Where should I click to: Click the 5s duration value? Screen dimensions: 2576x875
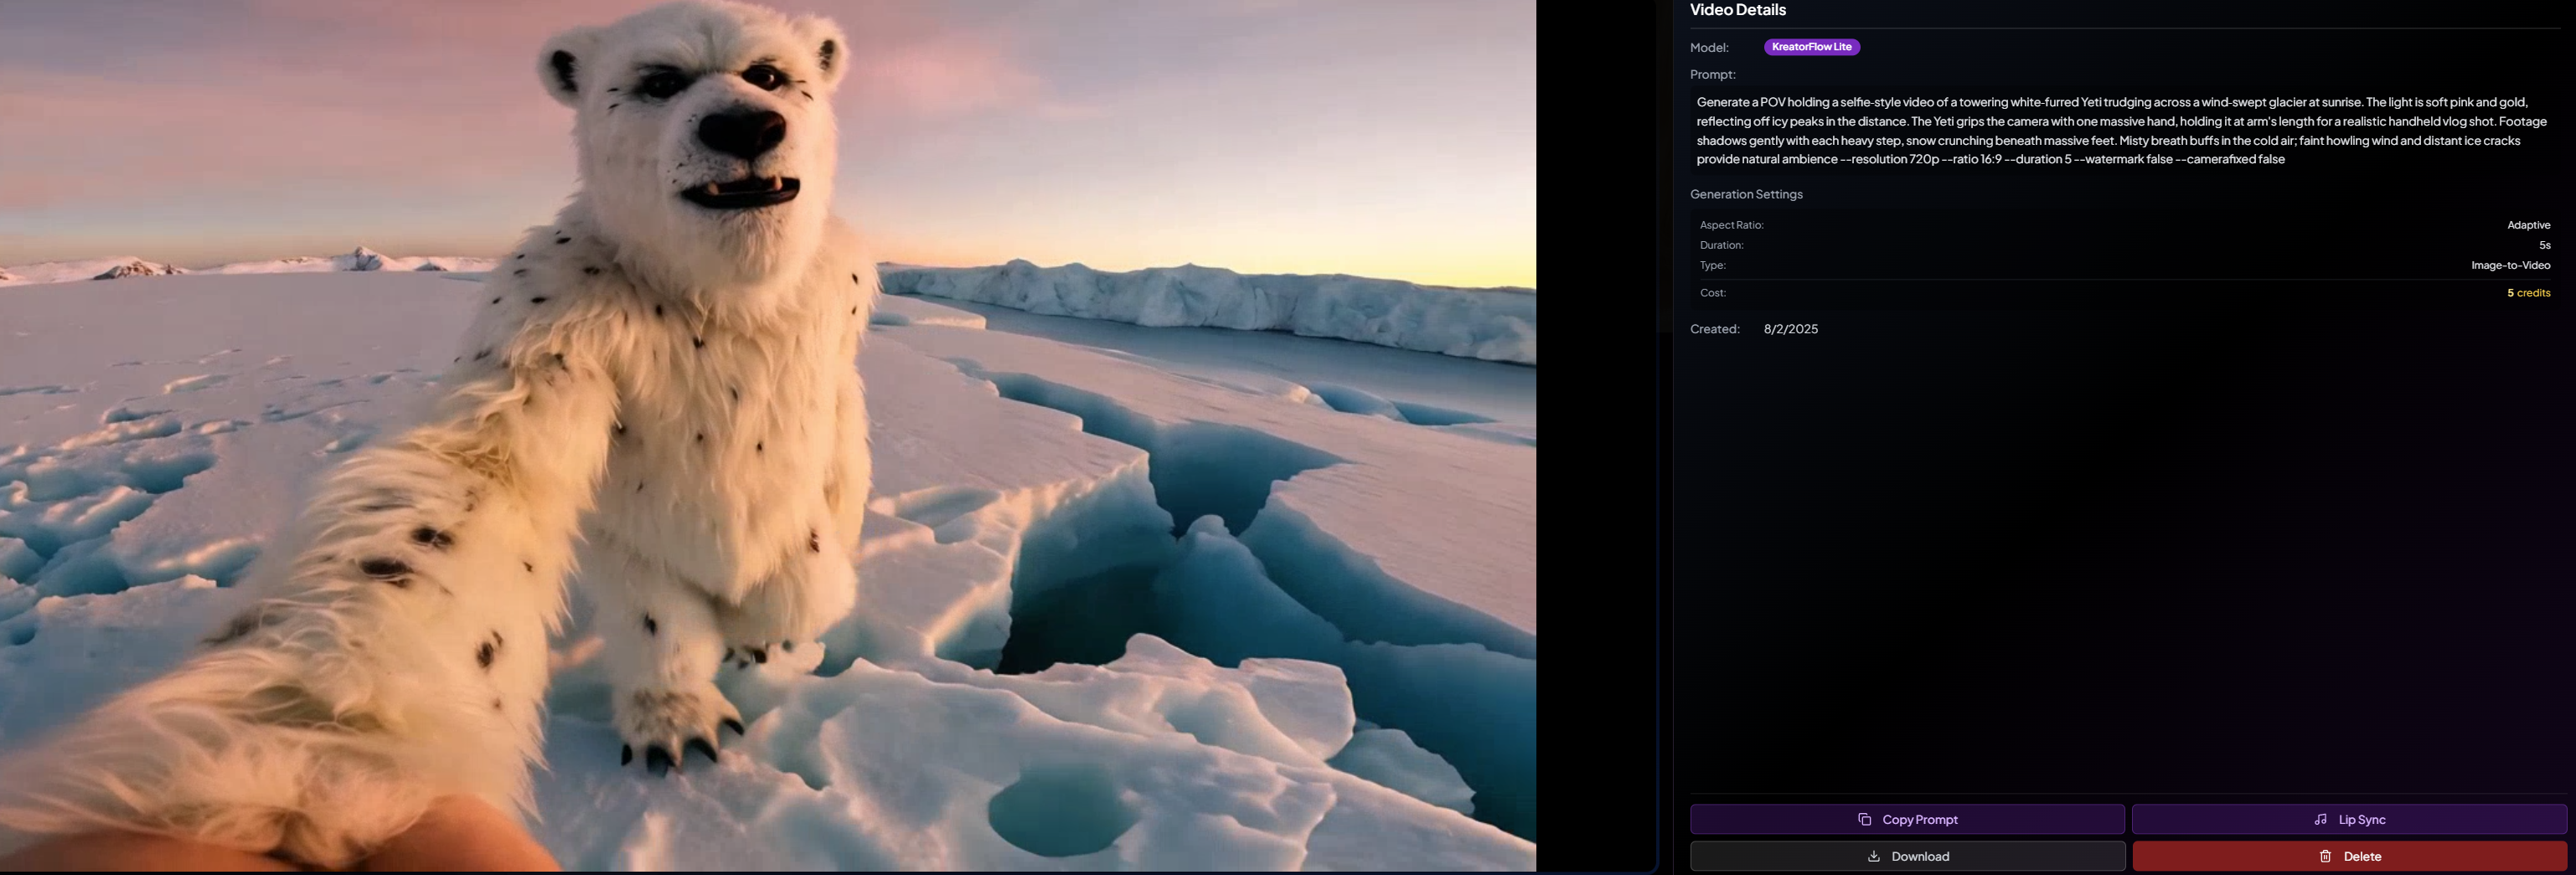tap(2544, 245)
